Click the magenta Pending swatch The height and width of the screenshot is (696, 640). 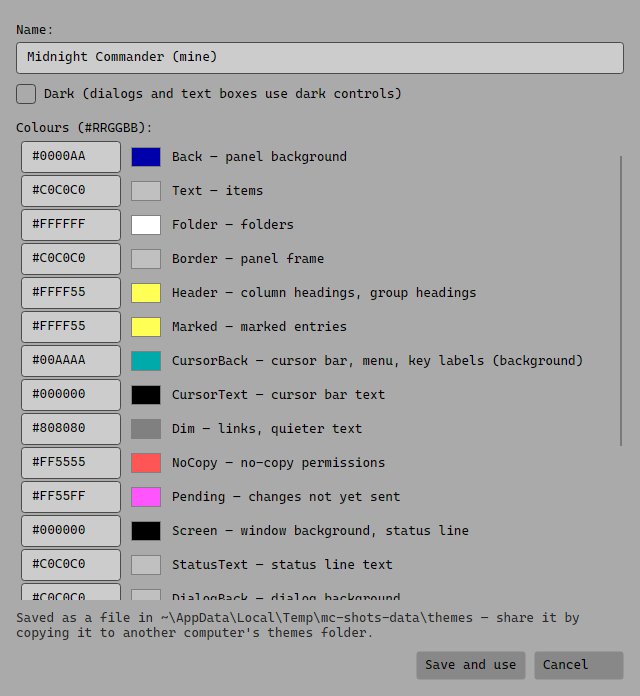146,497
